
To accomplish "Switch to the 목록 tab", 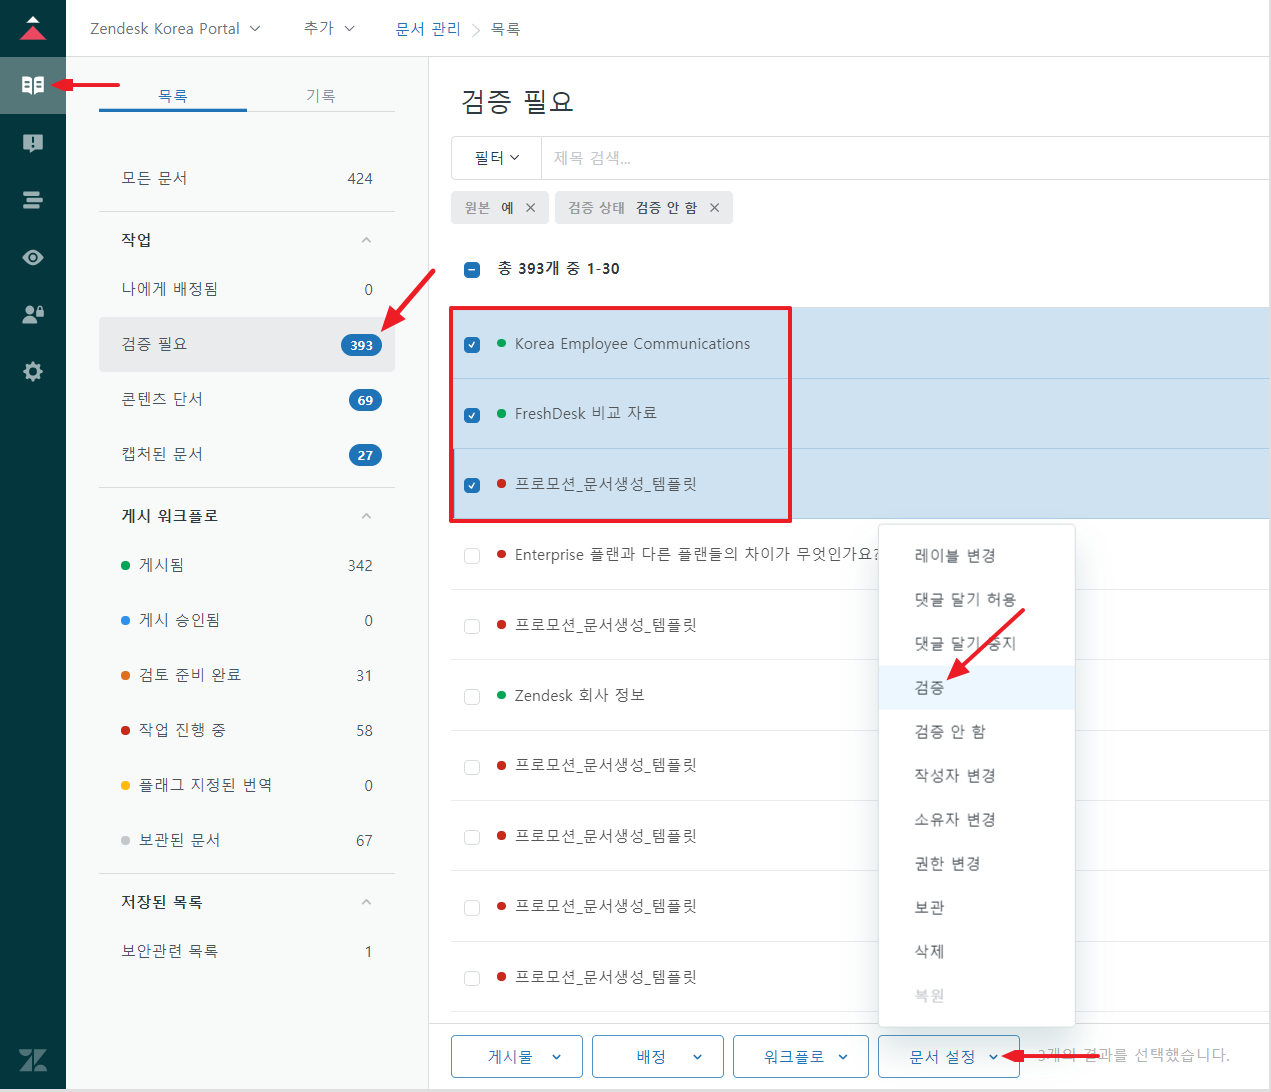I will click(173, 96).
